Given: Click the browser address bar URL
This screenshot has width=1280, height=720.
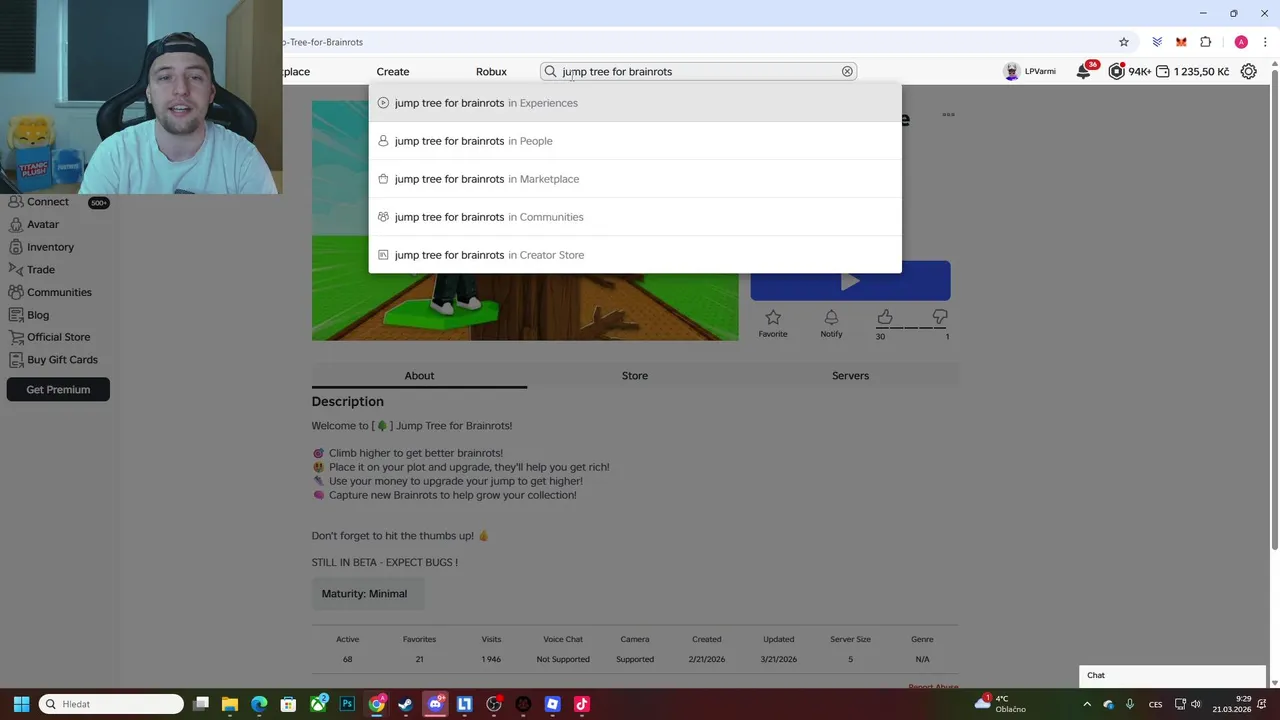Looking at the screenshot, I should pos(322,42).
